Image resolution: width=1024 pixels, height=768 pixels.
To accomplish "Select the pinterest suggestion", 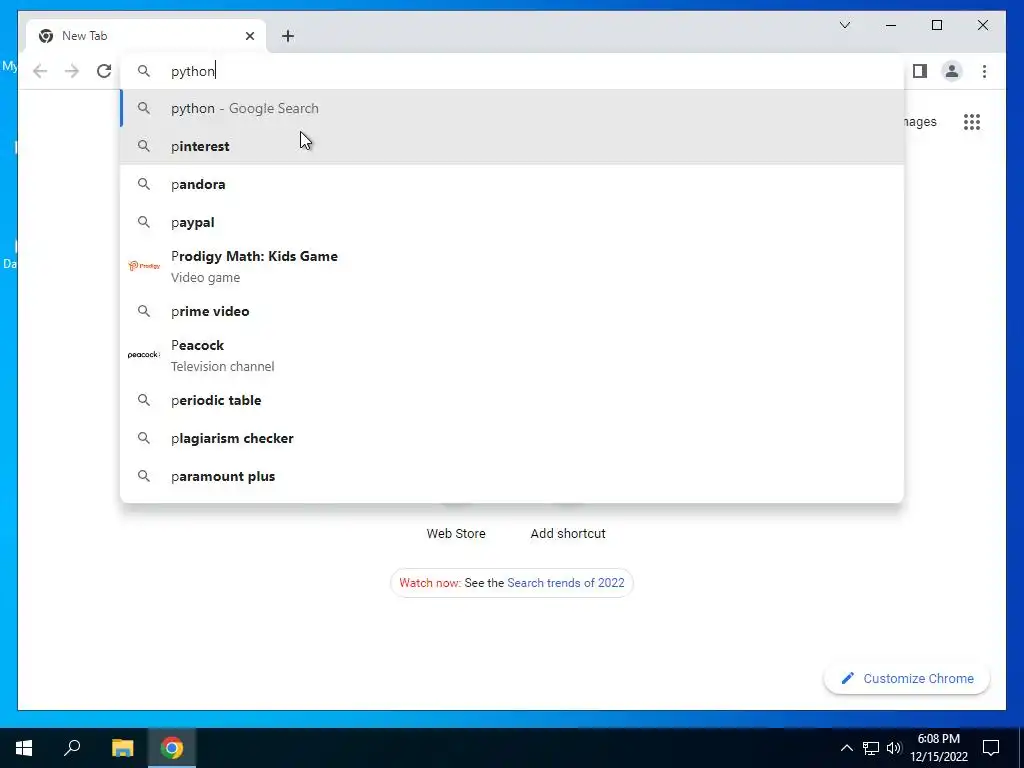I will 512,146.
